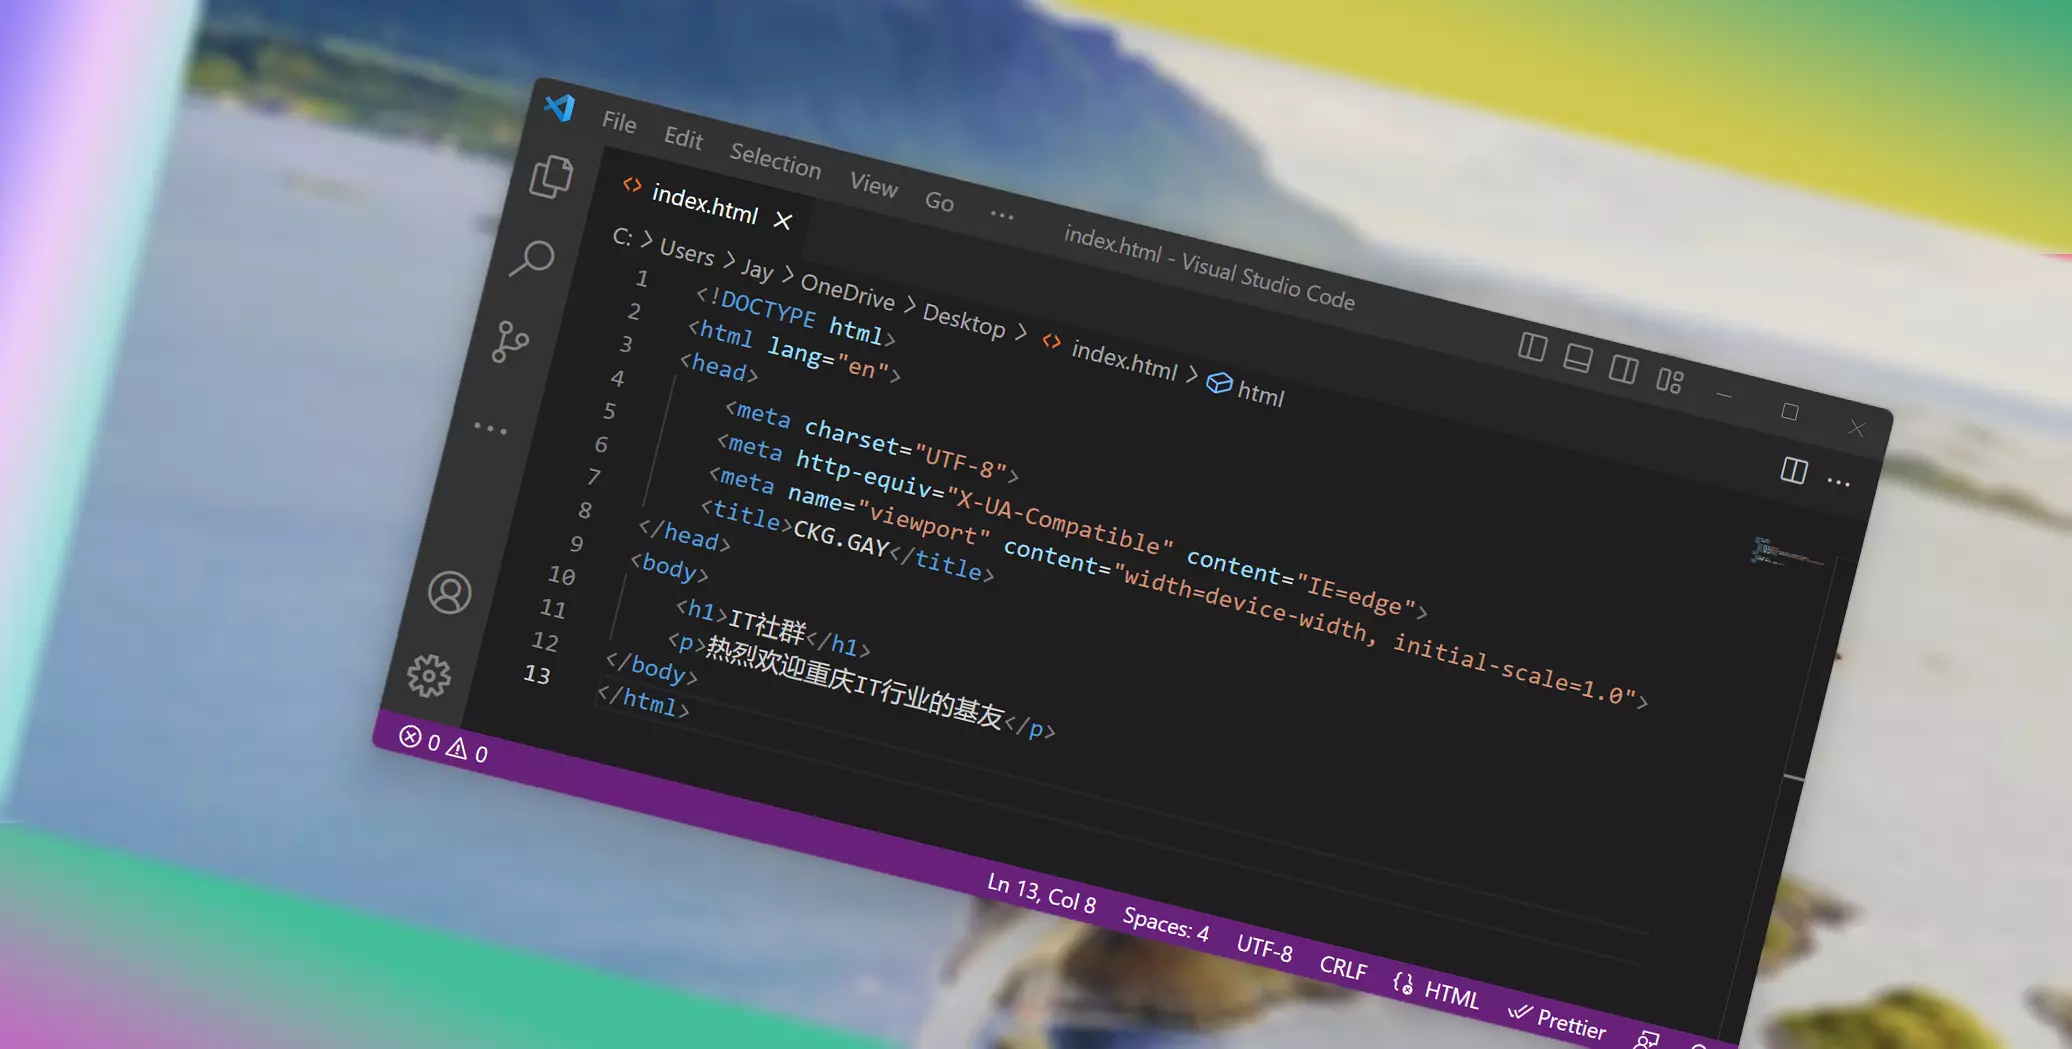Click the Spaces: 4 indentation setting
Viewport: 2072px width, 1049px height.
[1165, 924]
